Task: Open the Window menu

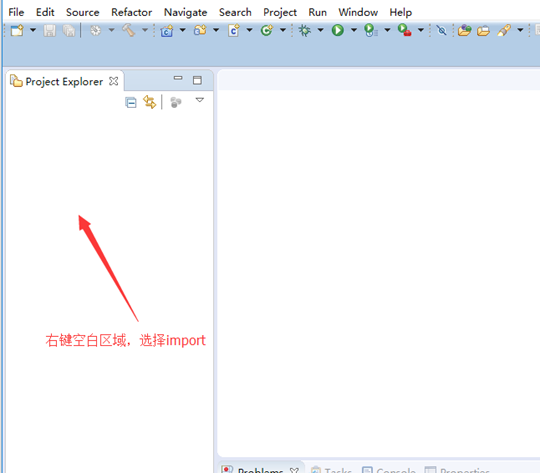Action: 358,12
